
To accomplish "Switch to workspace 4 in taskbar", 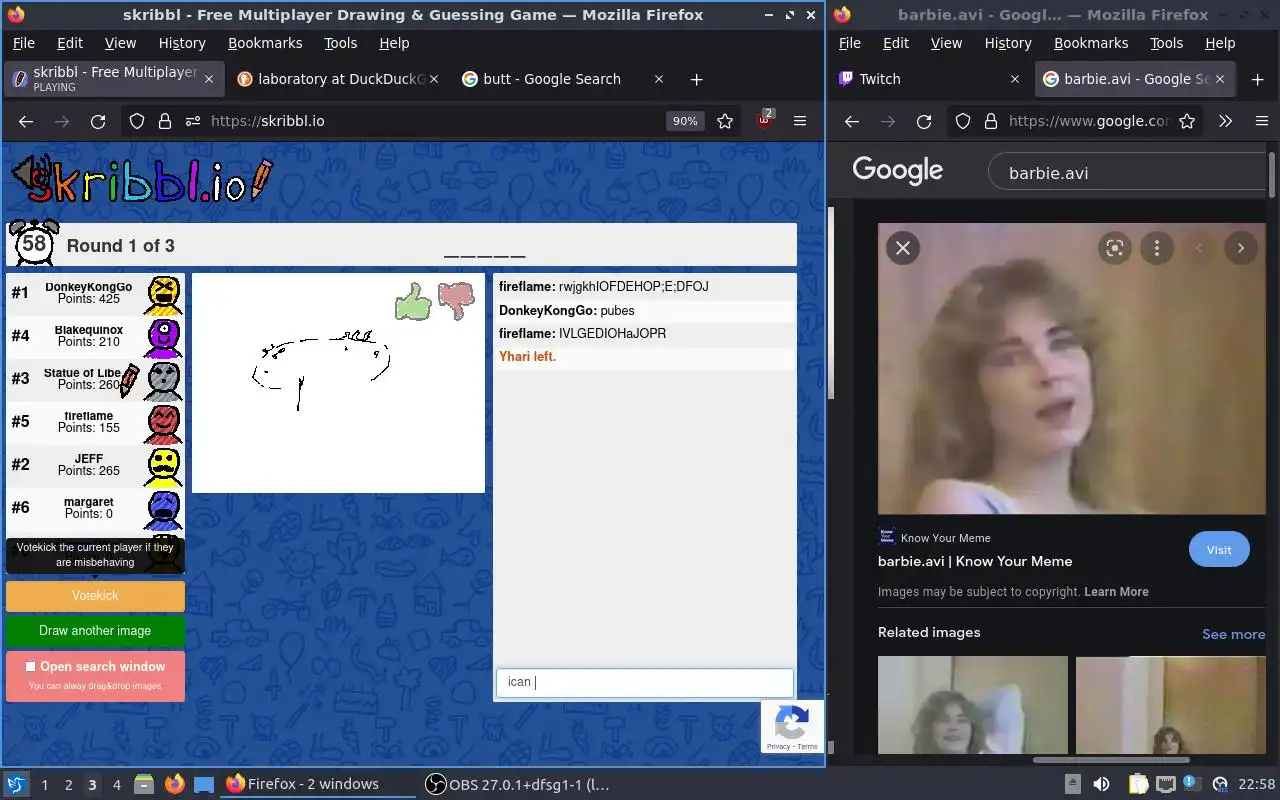I will point(116,784).
